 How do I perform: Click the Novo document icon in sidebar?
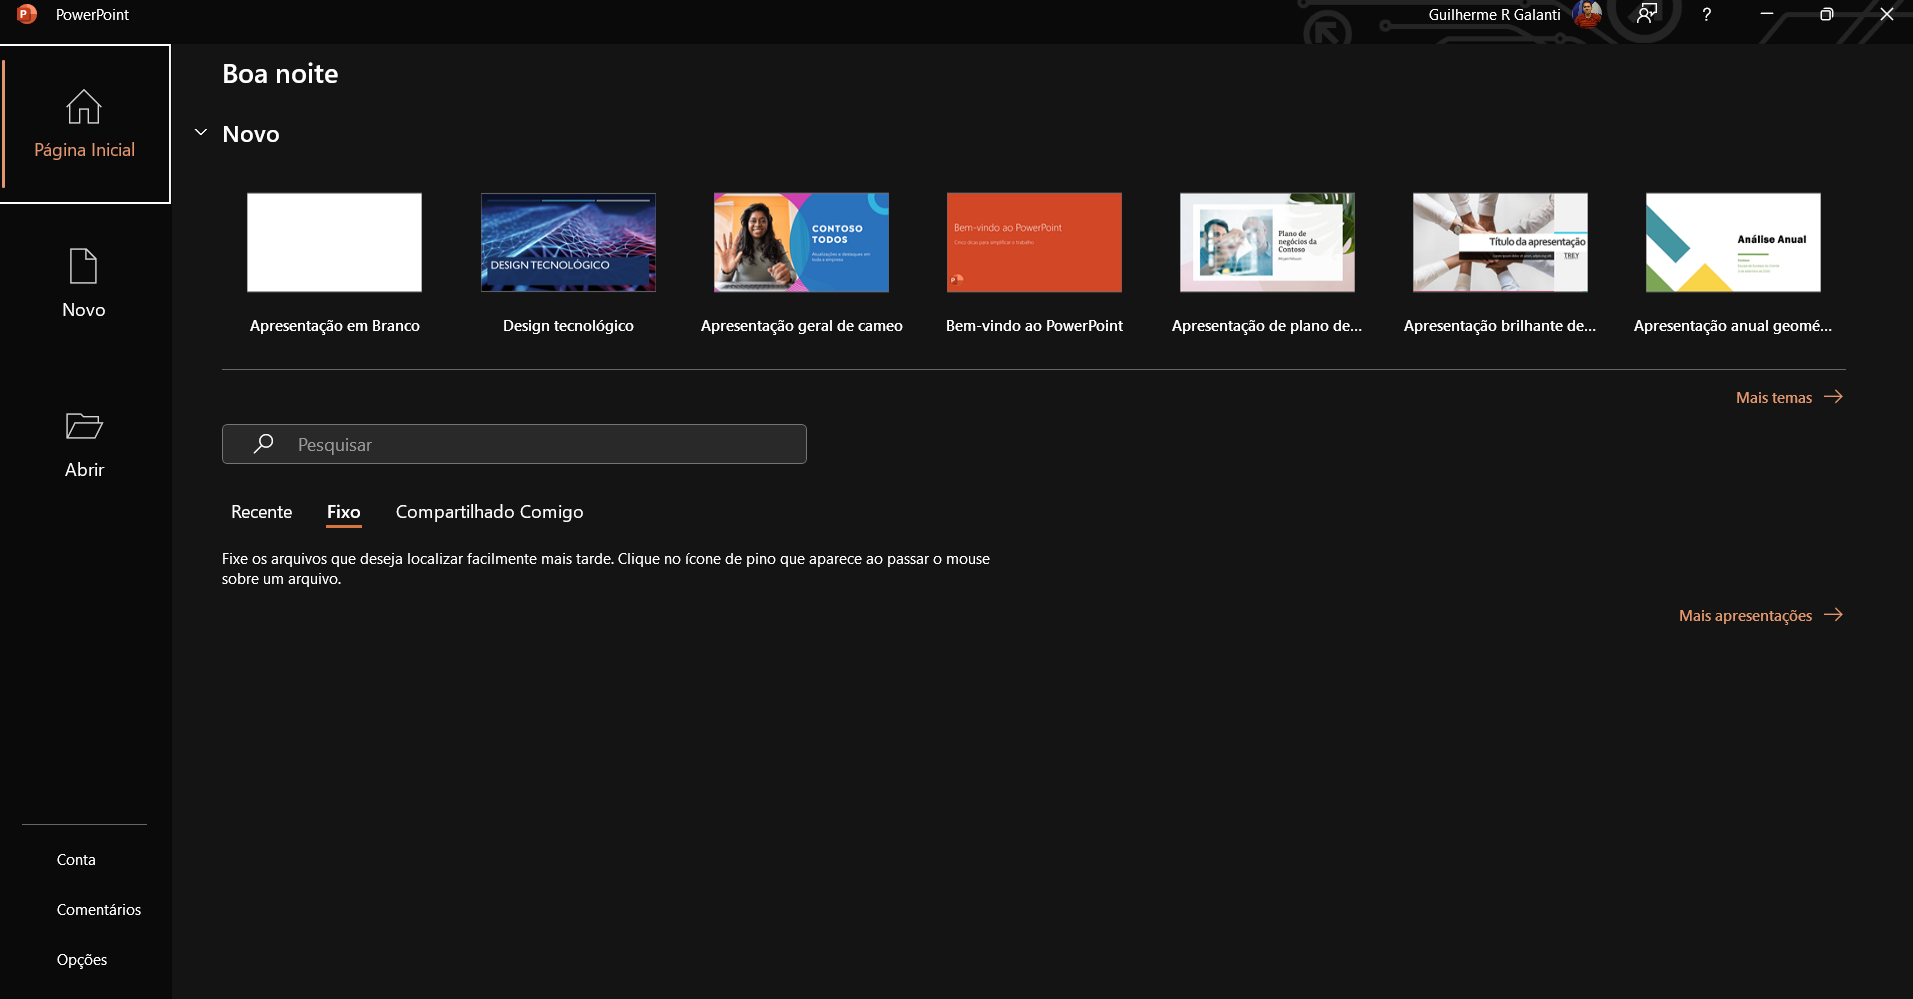[x=84, y=266]
